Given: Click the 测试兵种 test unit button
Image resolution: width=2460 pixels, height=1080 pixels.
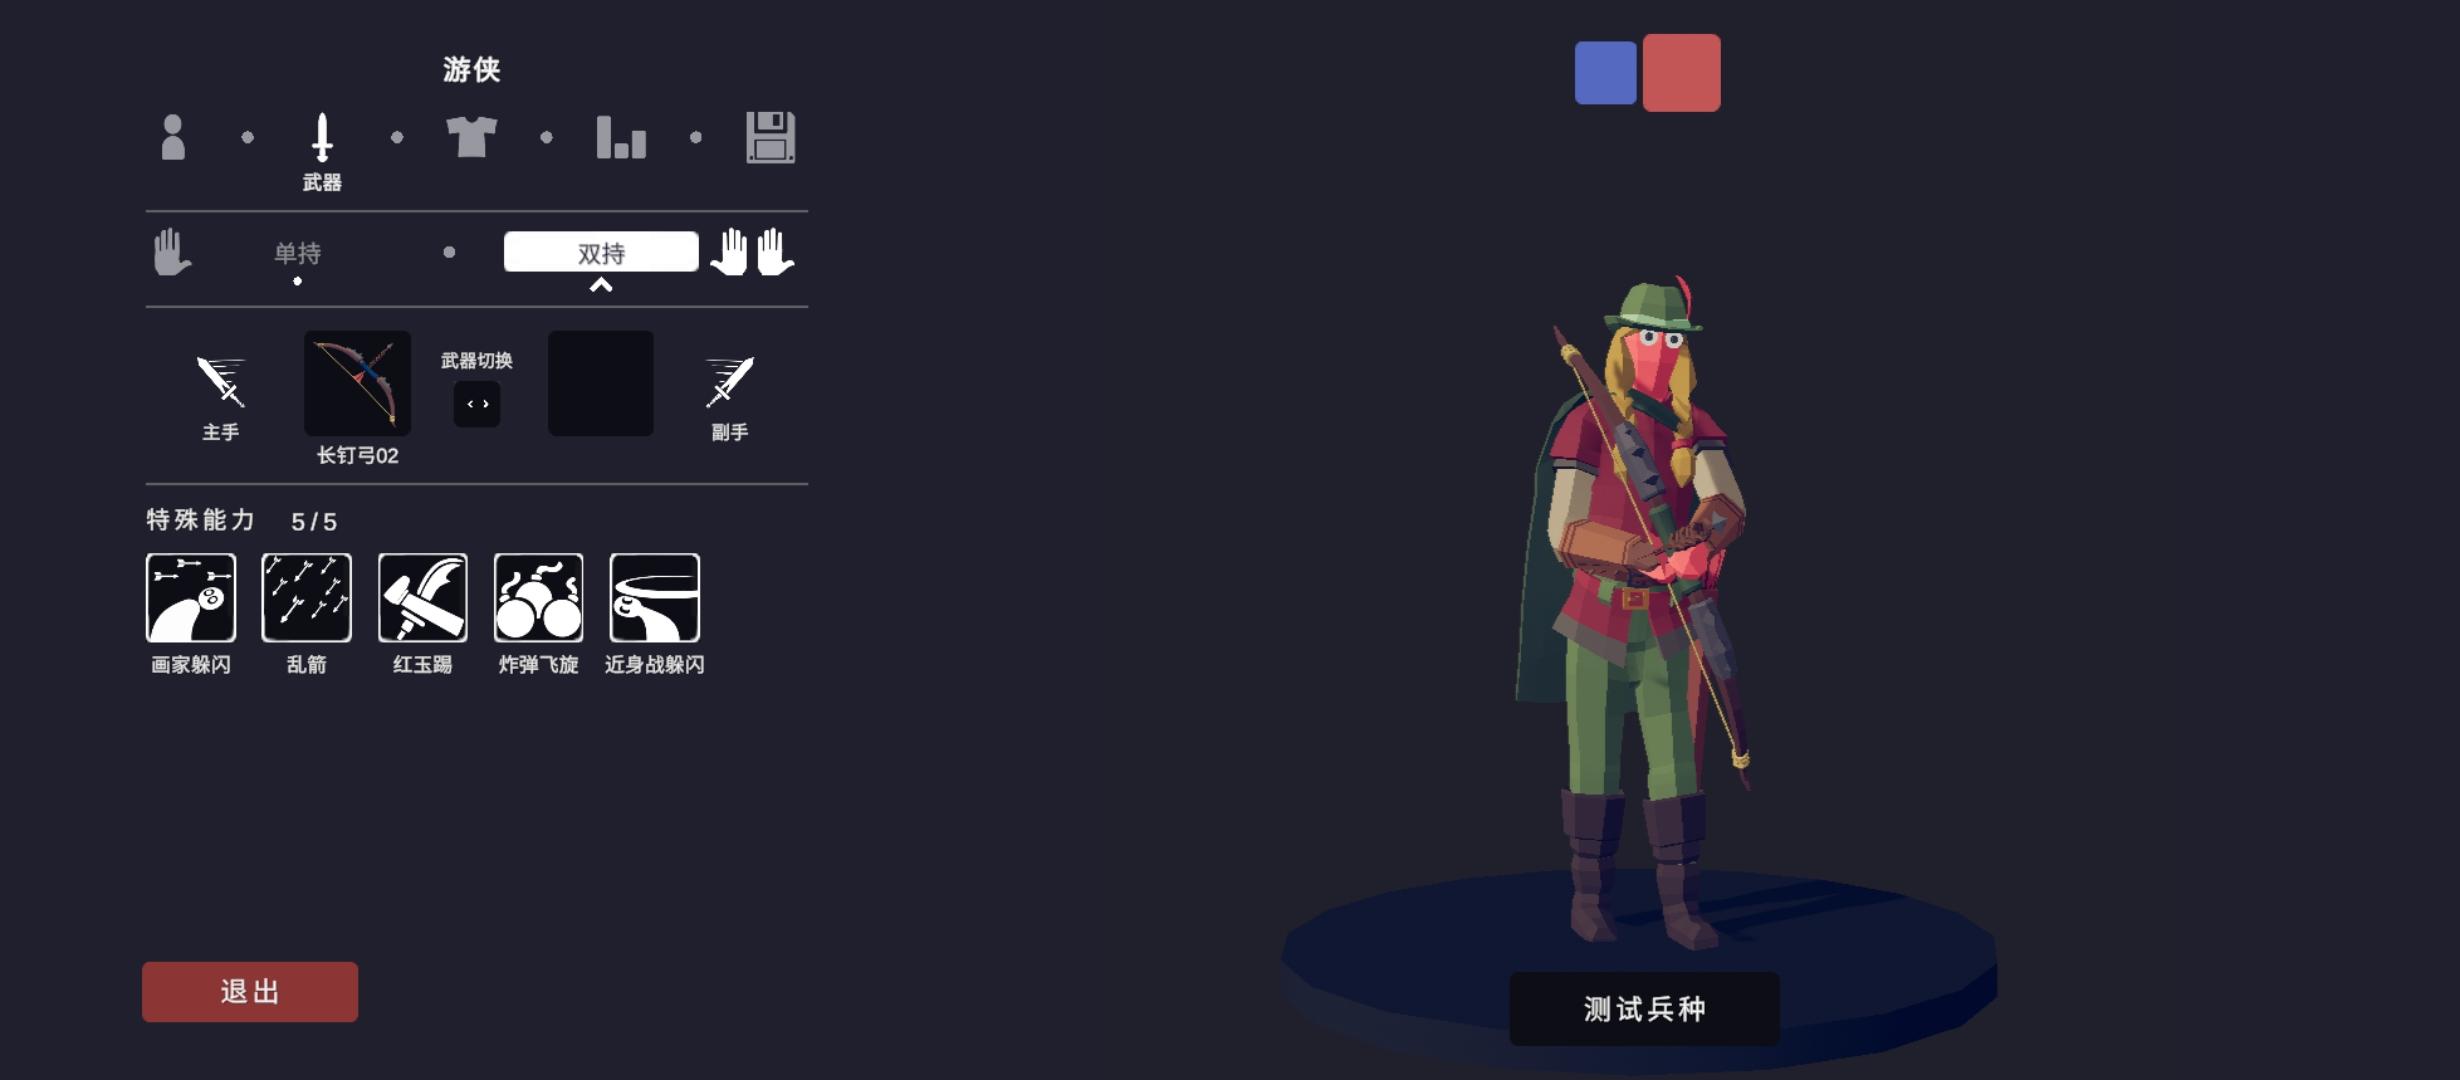Looking at the screenshot, I should [x=1644, y=1009].
